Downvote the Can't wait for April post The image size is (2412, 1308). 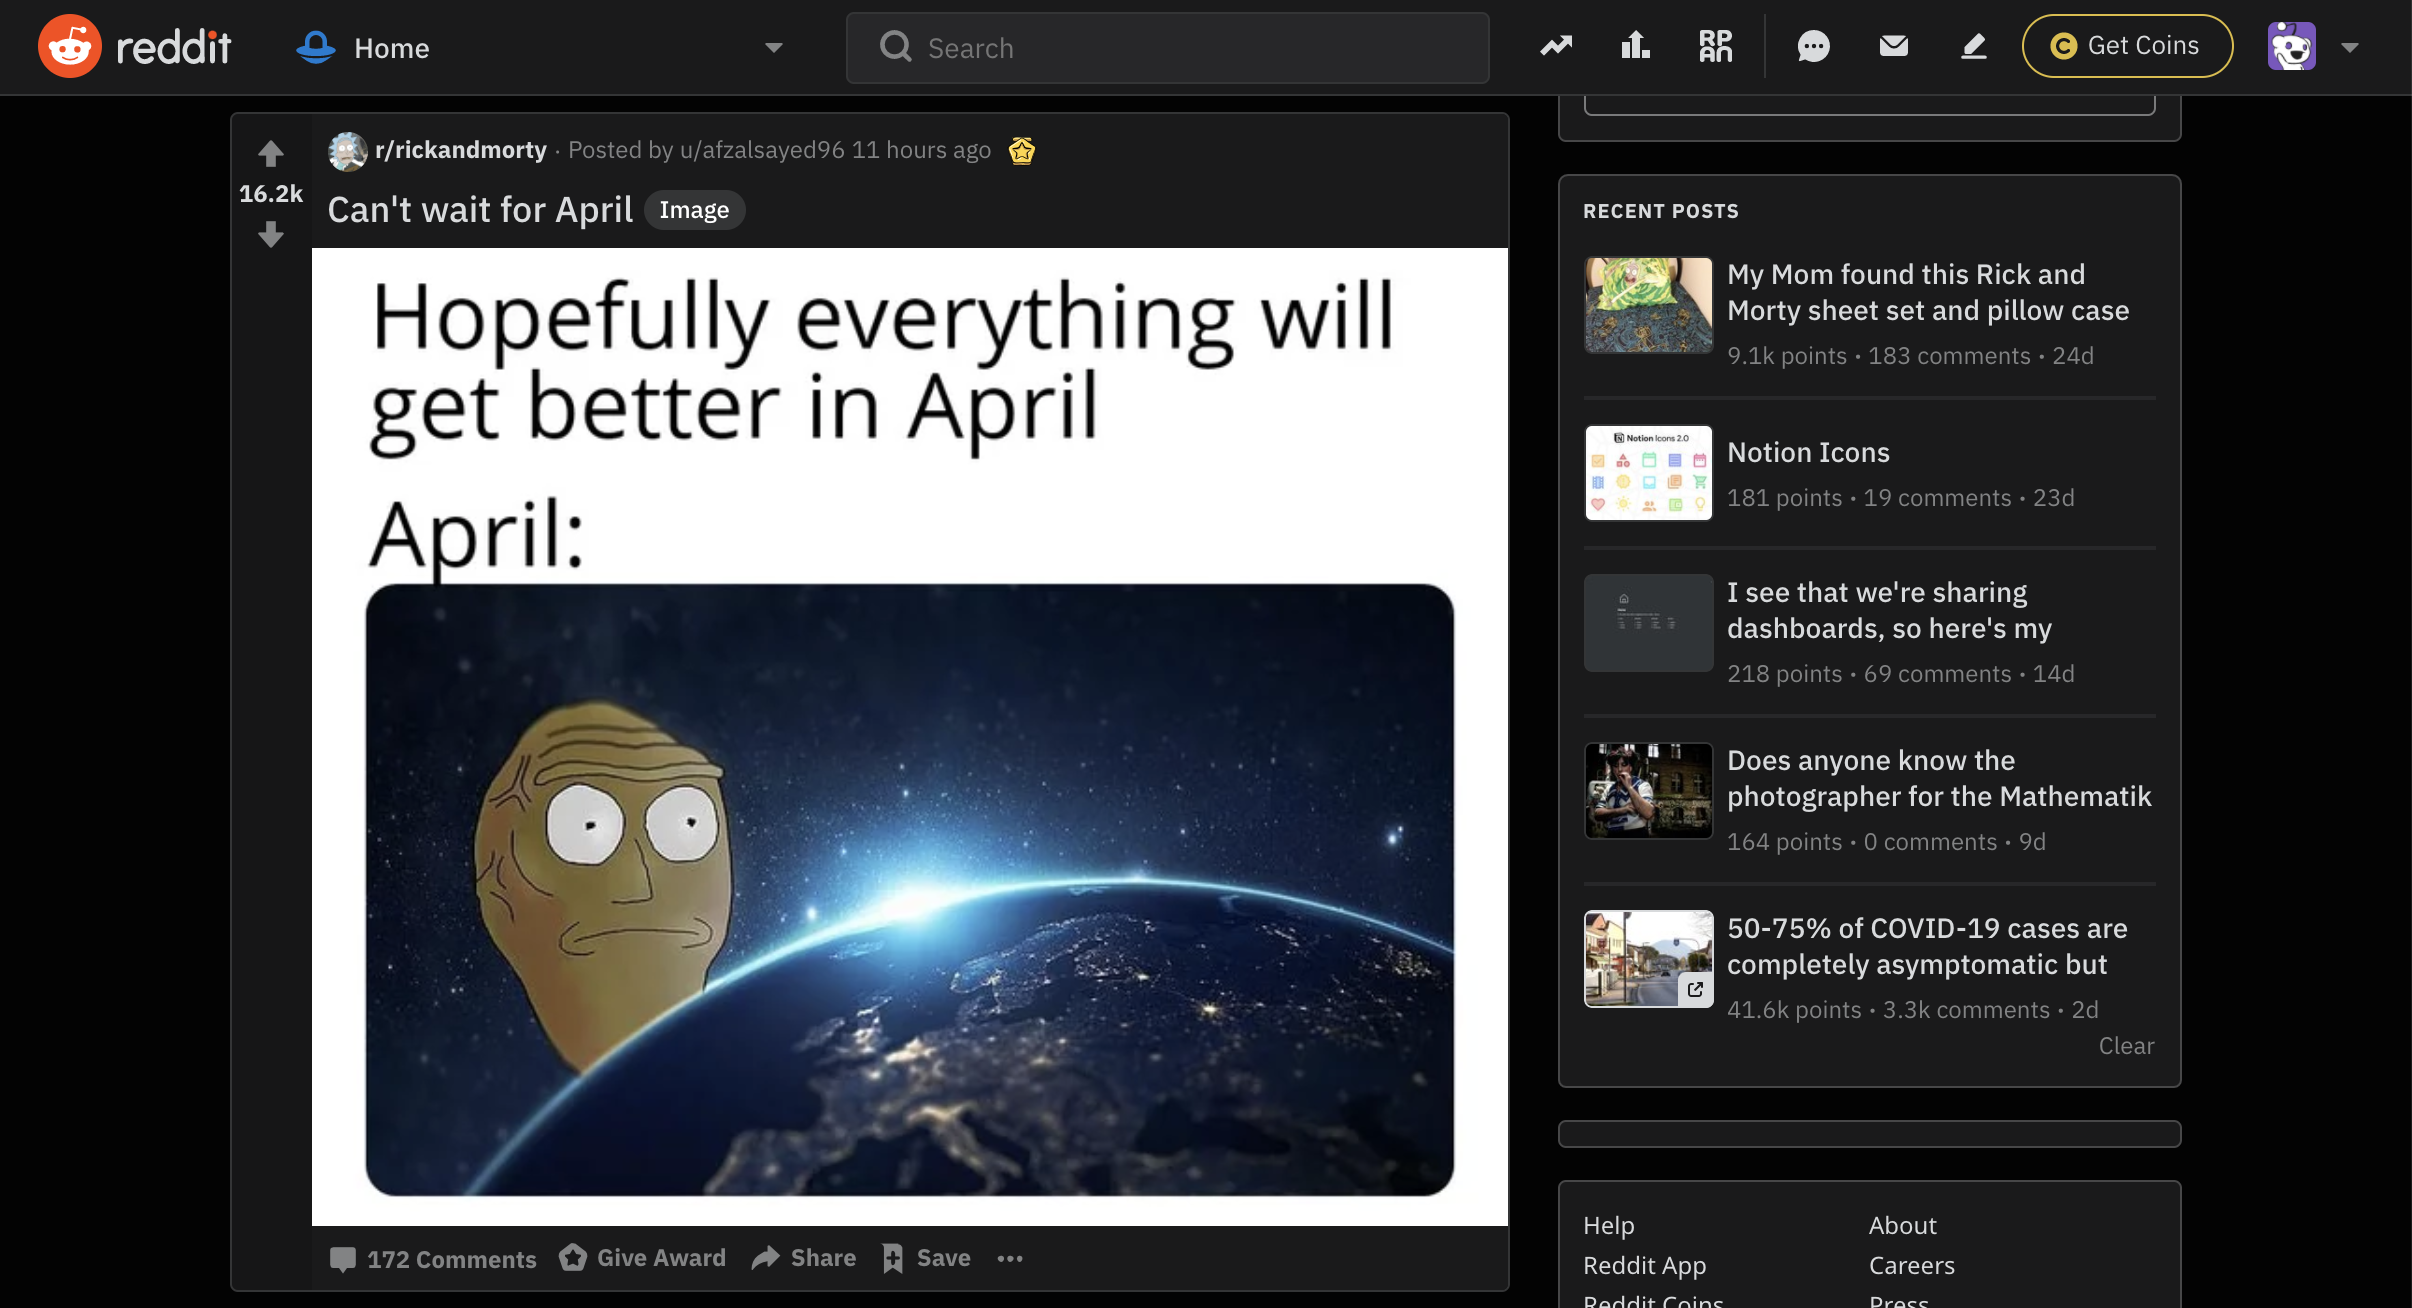270,236
